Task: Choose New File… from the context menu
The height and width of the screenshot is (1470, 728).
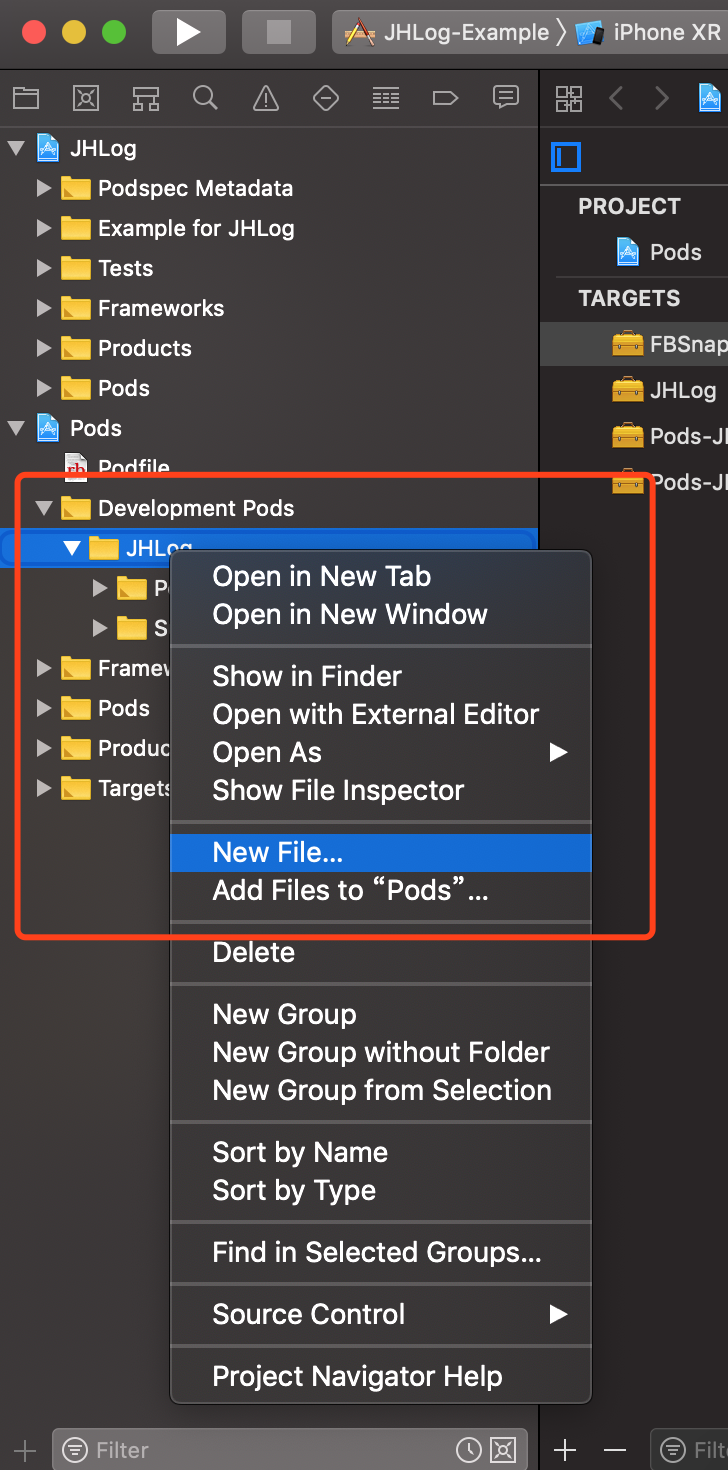Action: click(278, 852)
